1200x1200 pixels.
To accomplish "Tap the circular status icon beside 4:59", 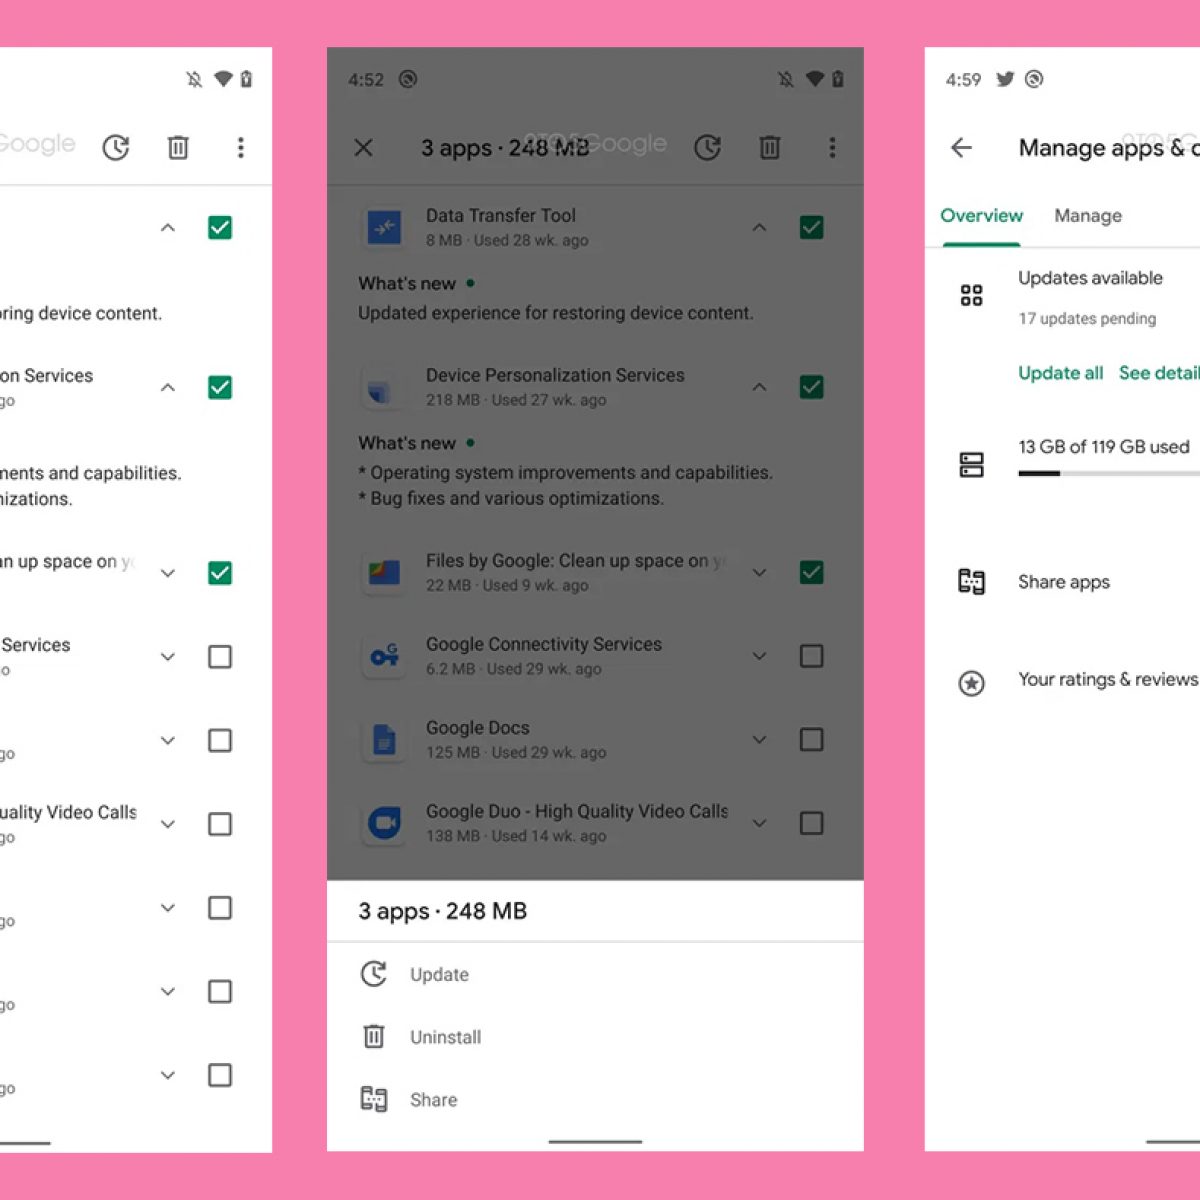I will [x=1034, y=79].
